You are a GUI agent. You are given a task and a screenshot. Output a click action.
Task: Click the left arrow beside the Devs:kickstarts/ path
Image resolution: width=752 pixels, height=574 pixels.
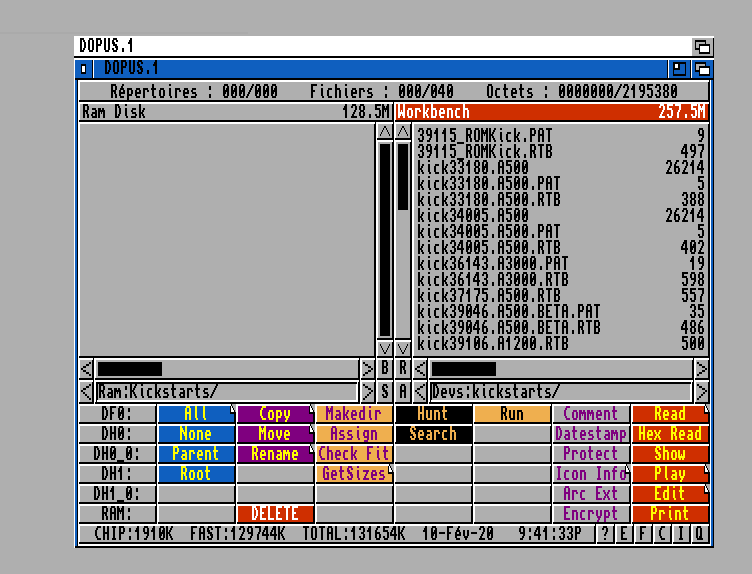[x=420, y=392]
